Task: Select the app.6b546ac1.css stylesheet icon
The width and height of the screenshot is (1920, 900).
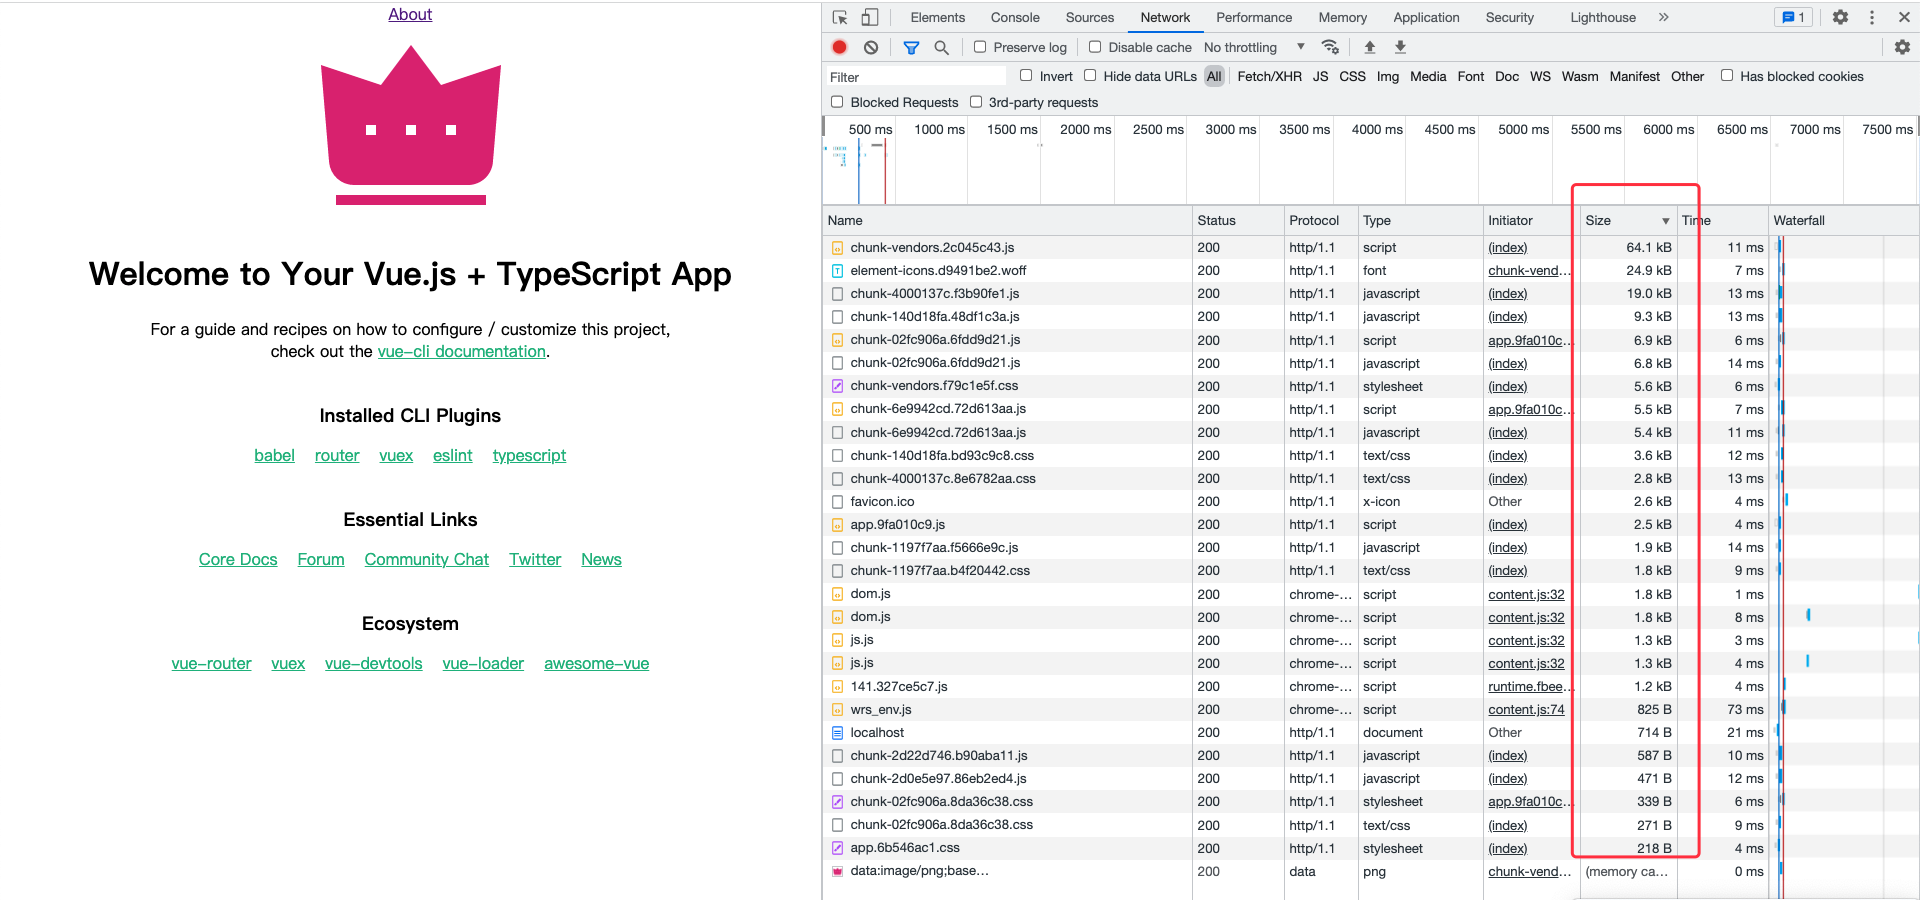Action: [x=838, y=848]
